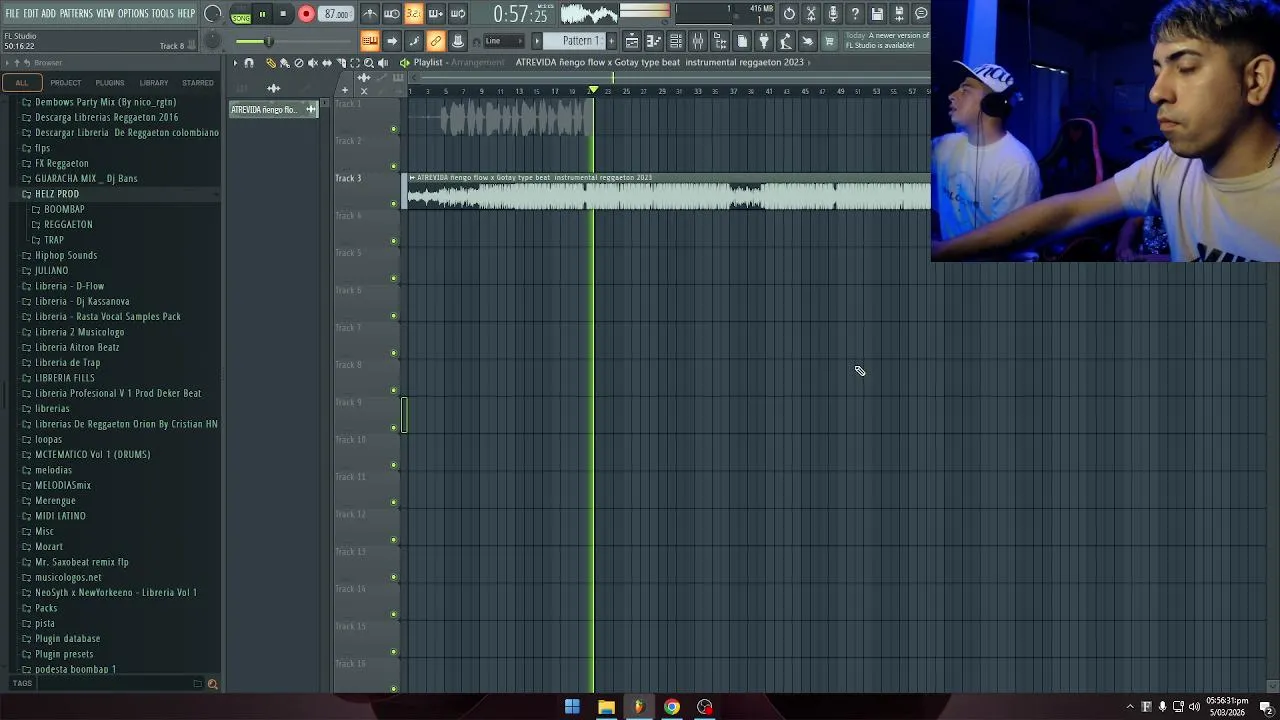Screen dimensions: 1280x720
Task: Open the Windows Start button
Action: [x=572, y=707]
